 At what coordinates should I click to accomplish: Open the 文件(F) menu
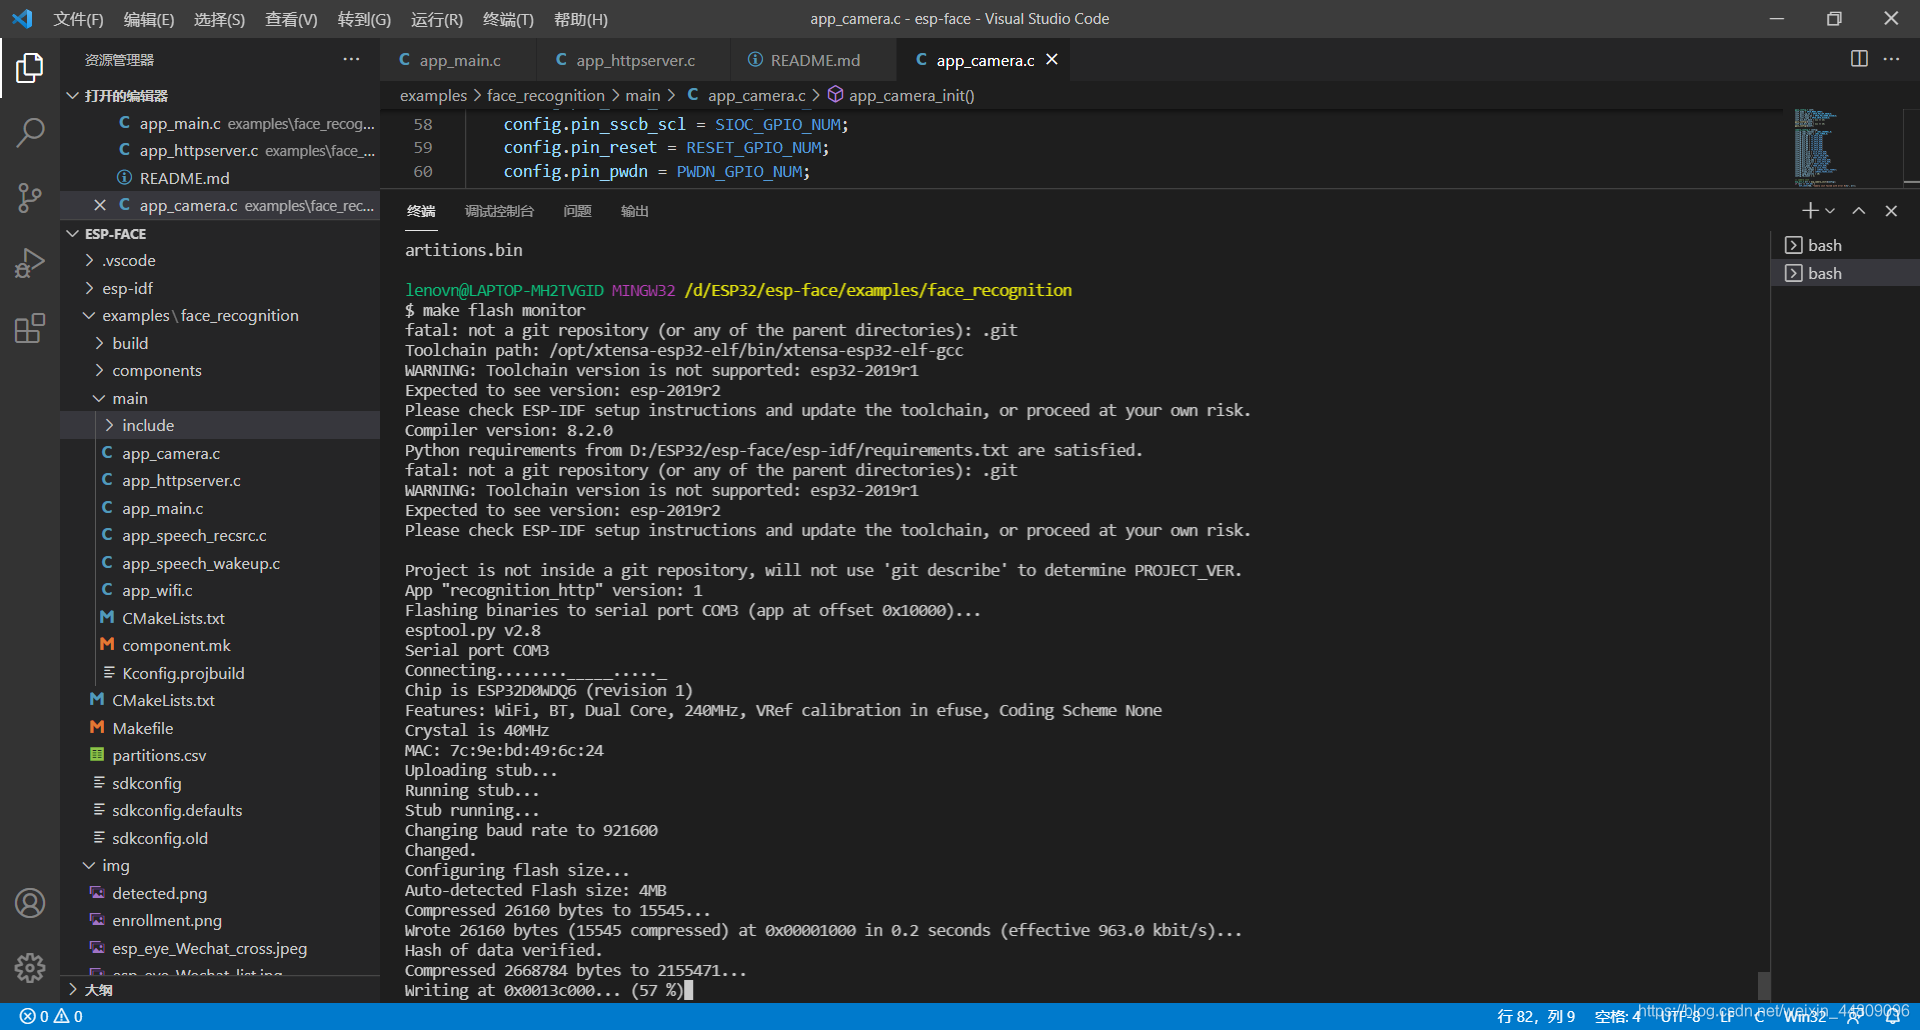(x=78, y=19)
